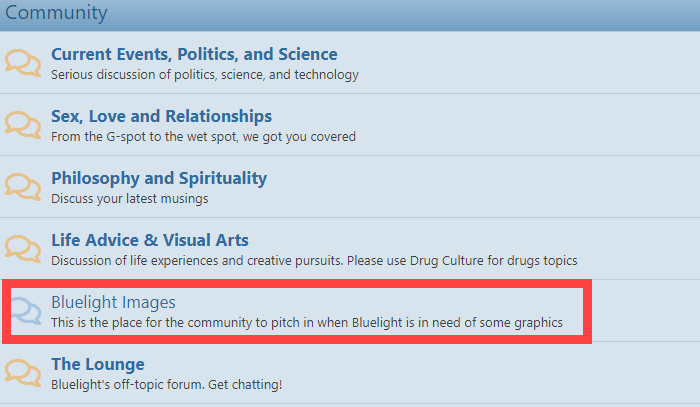Click the Philosophy and Spirituality forum icon
This screenshot has height=407, width=700.
click(23, 187)
